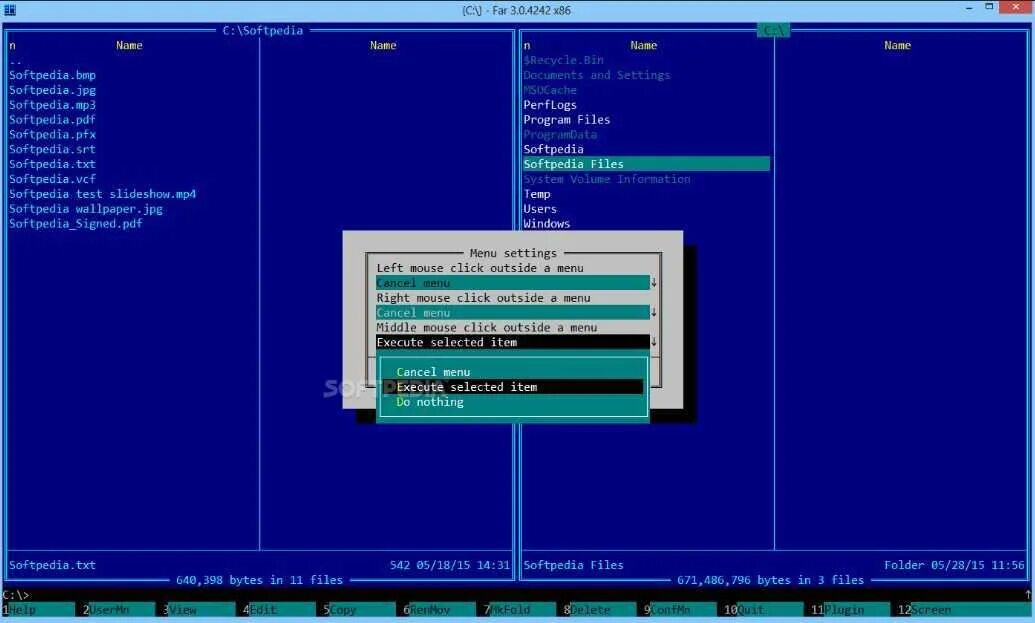The height and width of the screenshot is (623, 1035).
Task: Click the C:\> command line prompt
Action: click(x=16, y=595)
